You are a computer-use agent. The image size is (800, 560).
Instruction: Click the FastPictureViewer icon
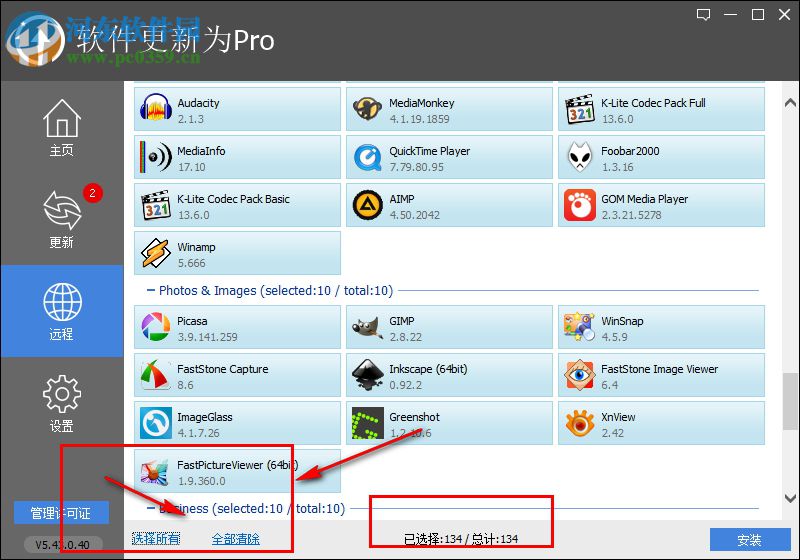click(155, 471)
